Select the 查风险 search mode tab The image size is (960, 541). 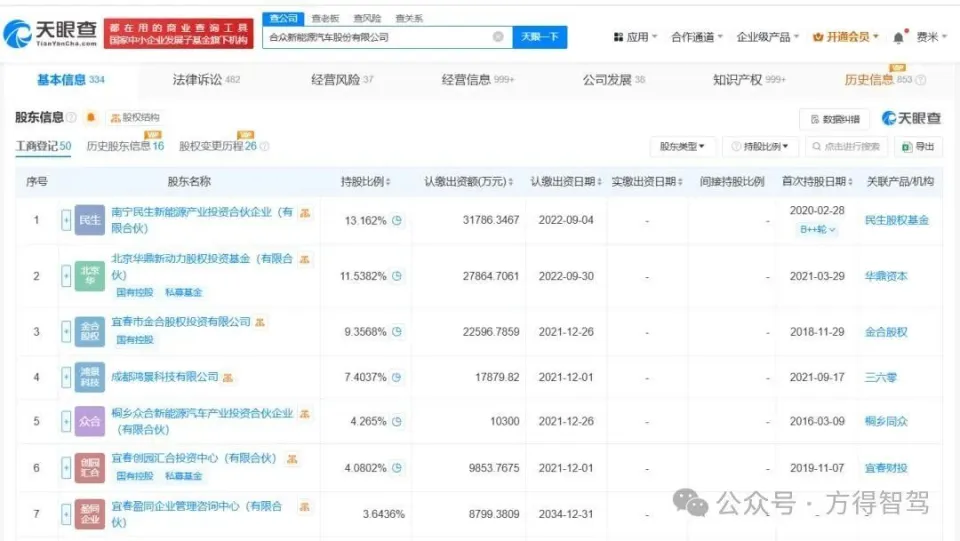[367, 18]
